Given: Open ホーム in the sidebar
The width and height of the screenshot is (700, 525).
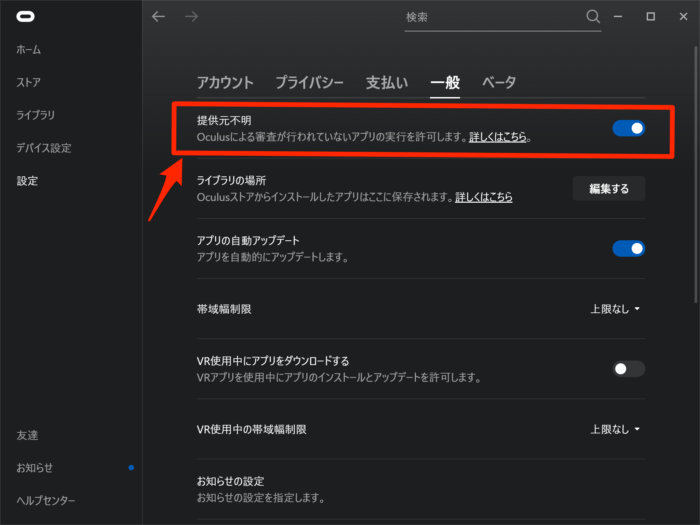Looking at the screenshot, I should [29, 50].
